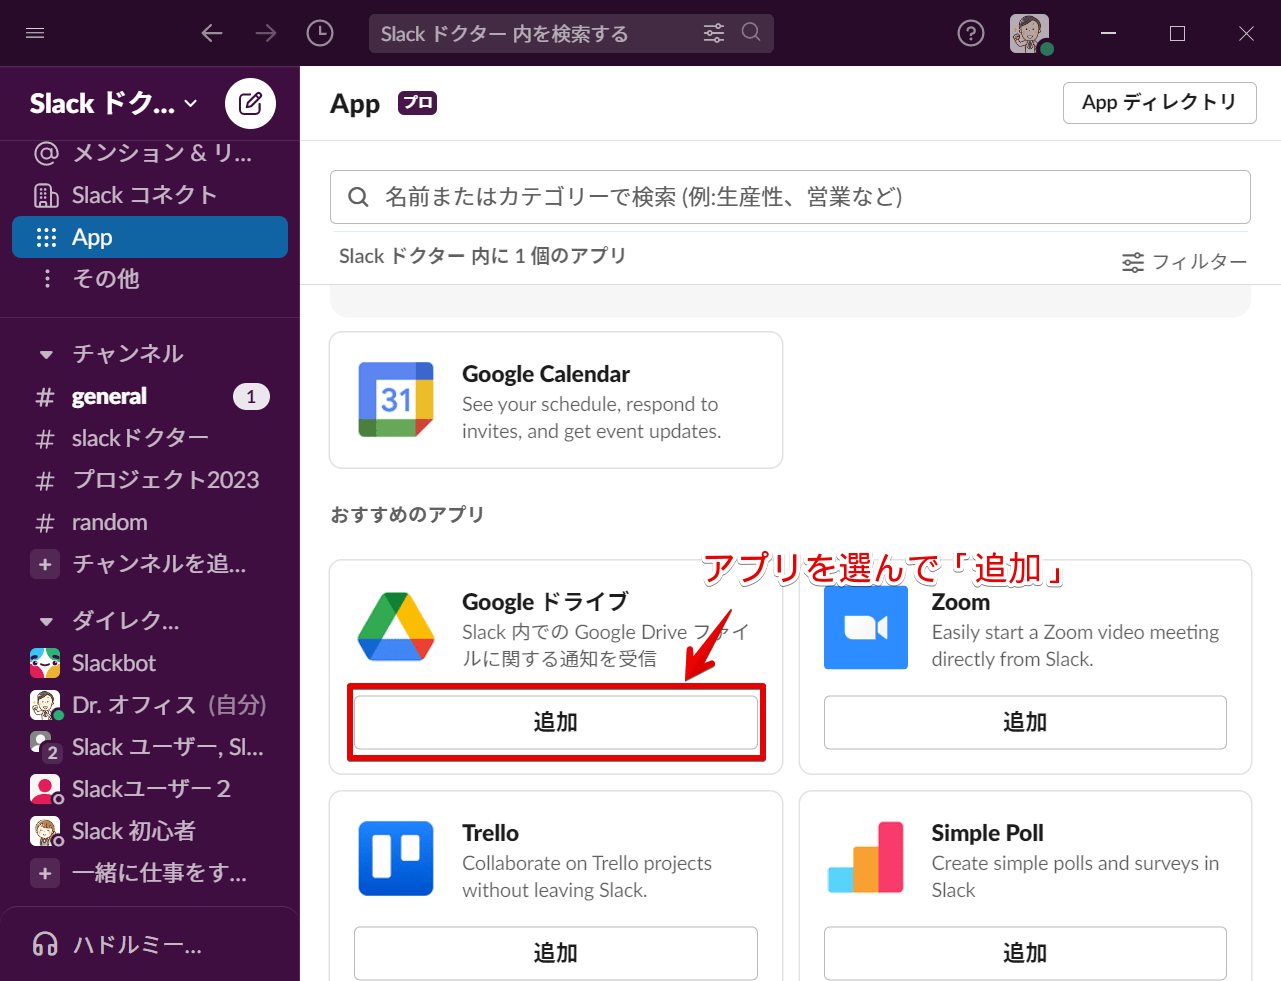Open the Google Calendar app card
The image size is (1281, 981).
(556, 400)
